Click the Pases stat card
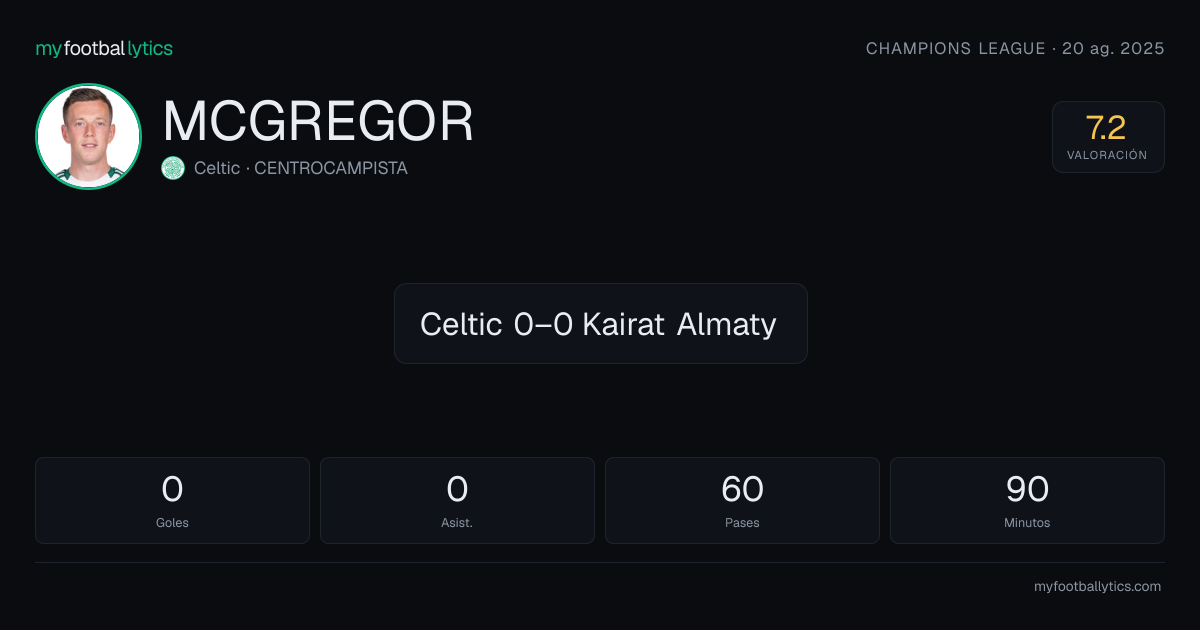The height and width of the screenshot is (630, 1200). click(742, 500)
